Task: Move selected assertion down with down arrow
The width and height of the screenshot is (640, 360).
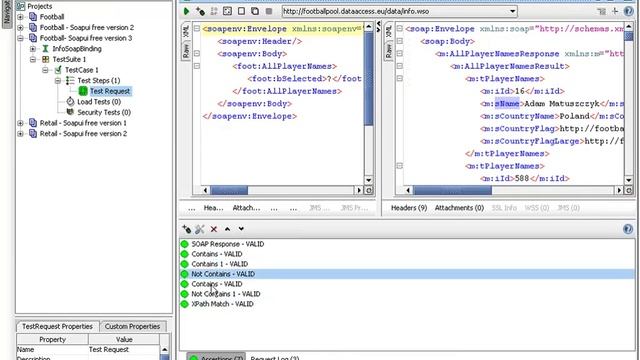Action: (241, 229)
